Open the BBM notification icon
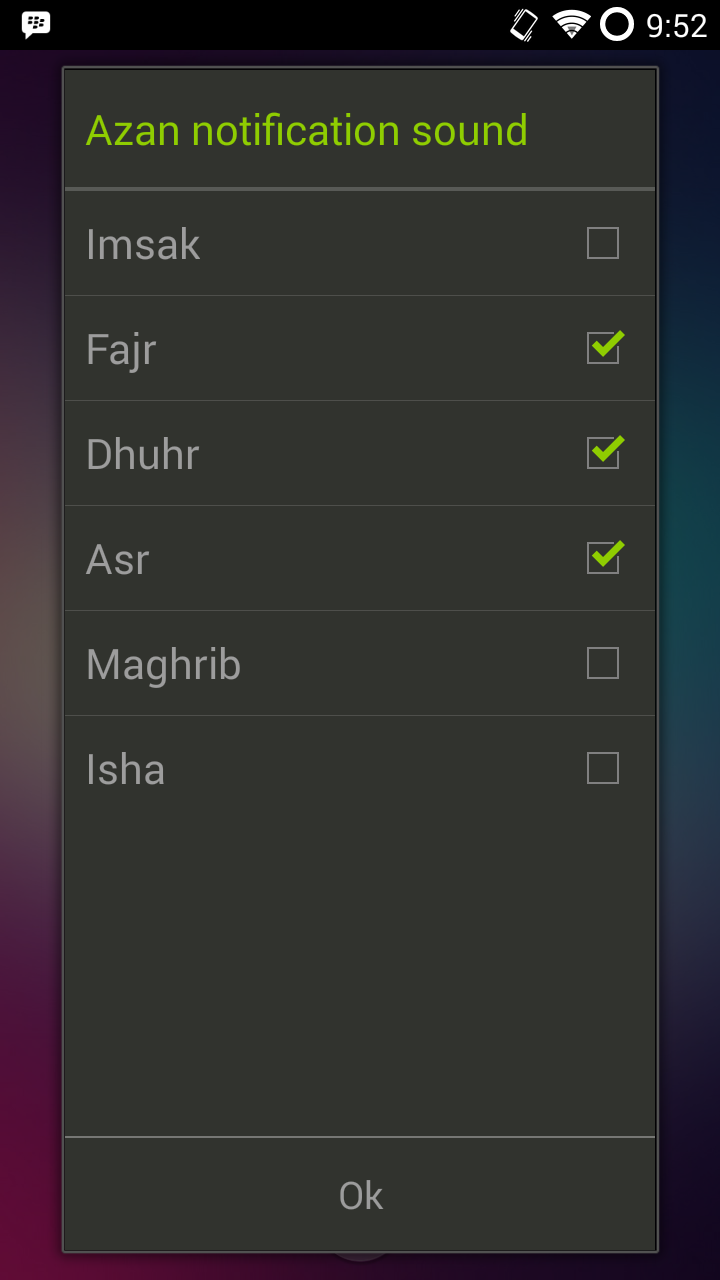 tap(36, 25)
